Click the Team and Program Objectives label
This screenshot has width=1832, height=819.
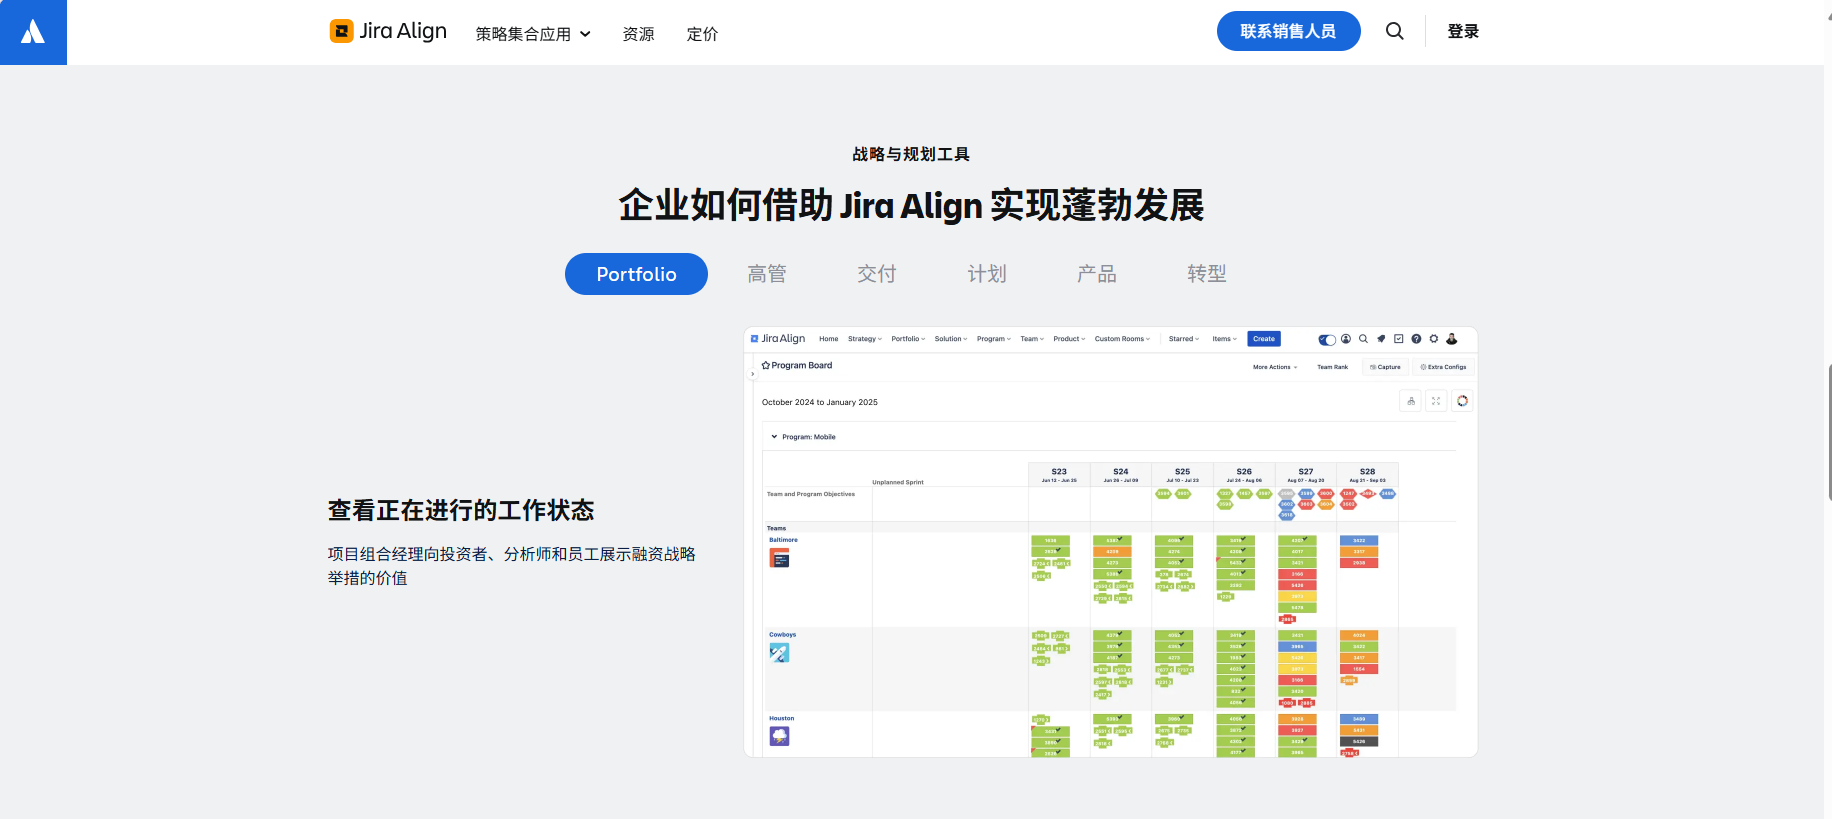(x=811, y=494)
